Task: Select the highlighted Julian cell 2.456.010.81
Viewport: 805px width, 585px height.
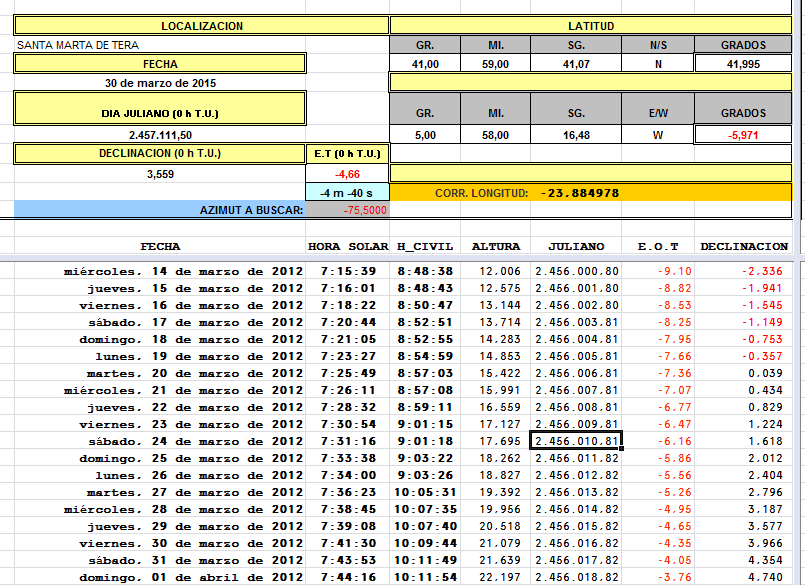Action: [x=576, y=441]
